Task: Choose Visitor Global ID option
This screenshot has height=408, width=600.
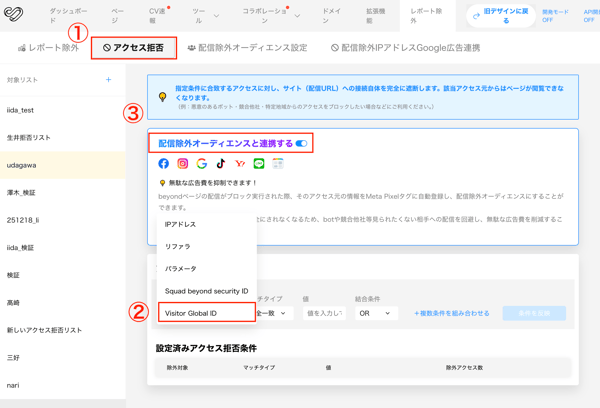Action: click(x=207, y=313)
